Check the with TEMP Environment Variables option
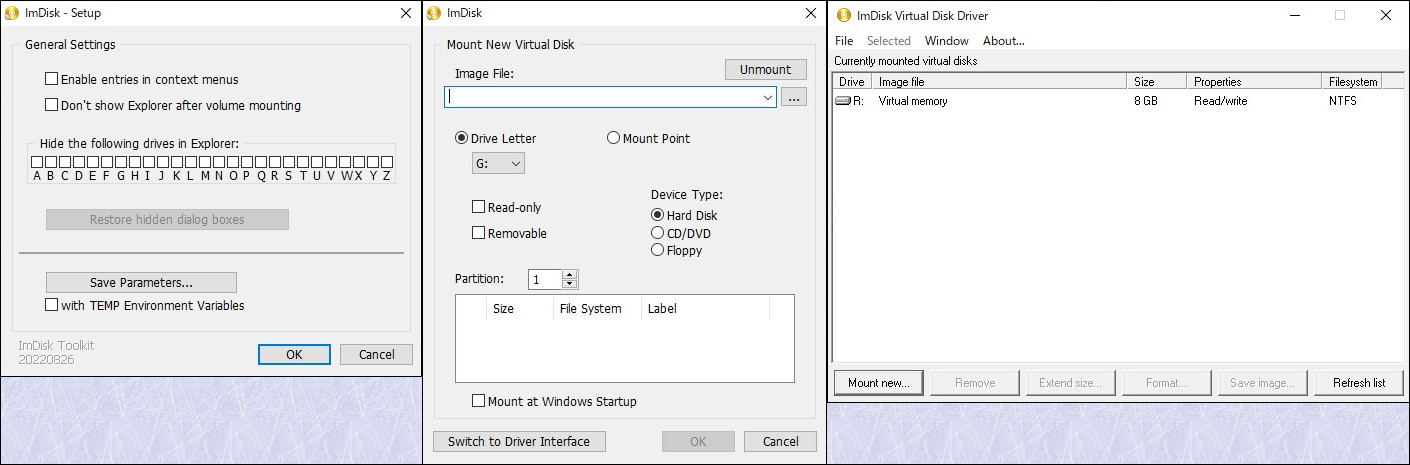 [x=52, y=305]
